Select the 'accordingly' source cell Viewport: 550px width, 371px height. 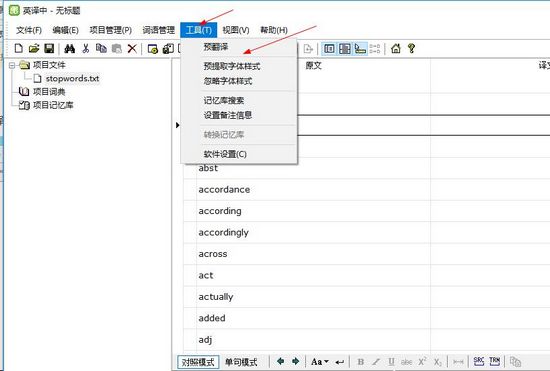click(x=313, y=232)
